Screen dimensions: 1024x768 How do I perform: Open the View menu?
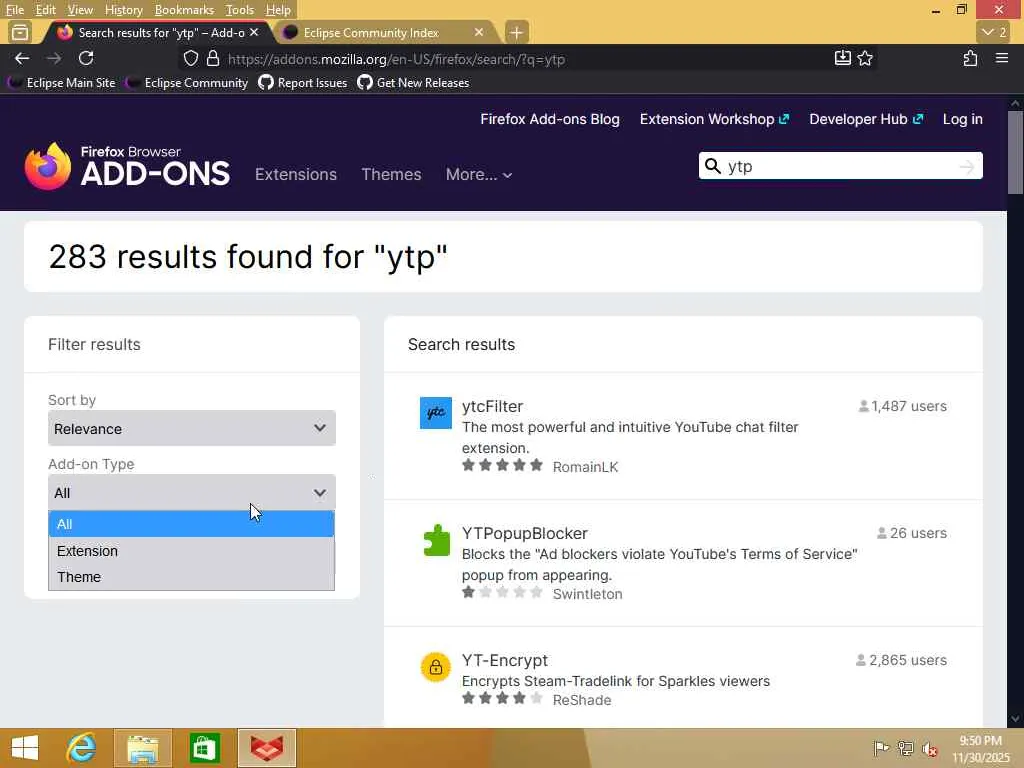click(x=80, y=10)
